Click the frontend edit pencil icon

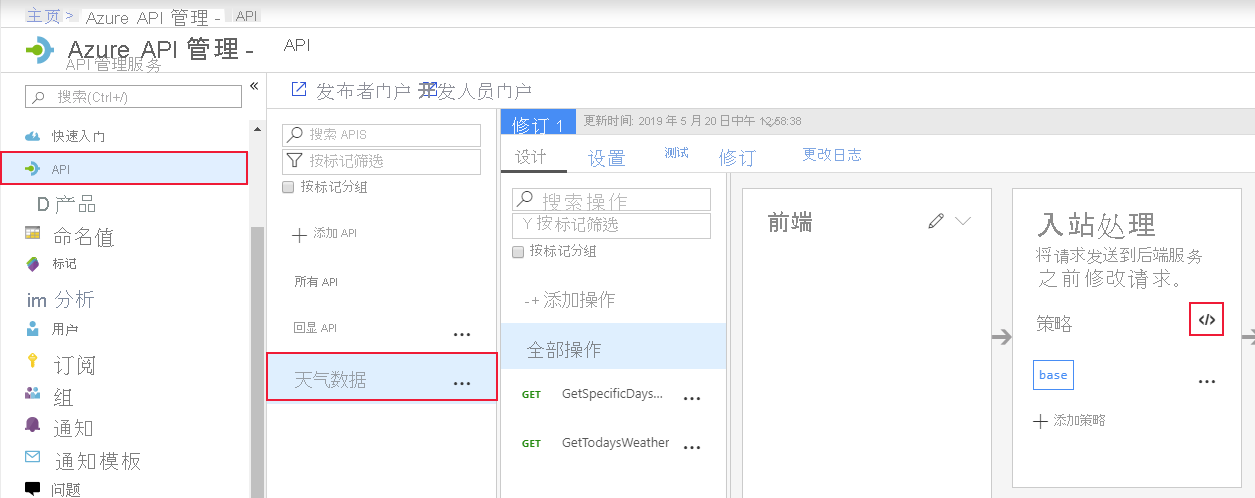coord(936,221)
